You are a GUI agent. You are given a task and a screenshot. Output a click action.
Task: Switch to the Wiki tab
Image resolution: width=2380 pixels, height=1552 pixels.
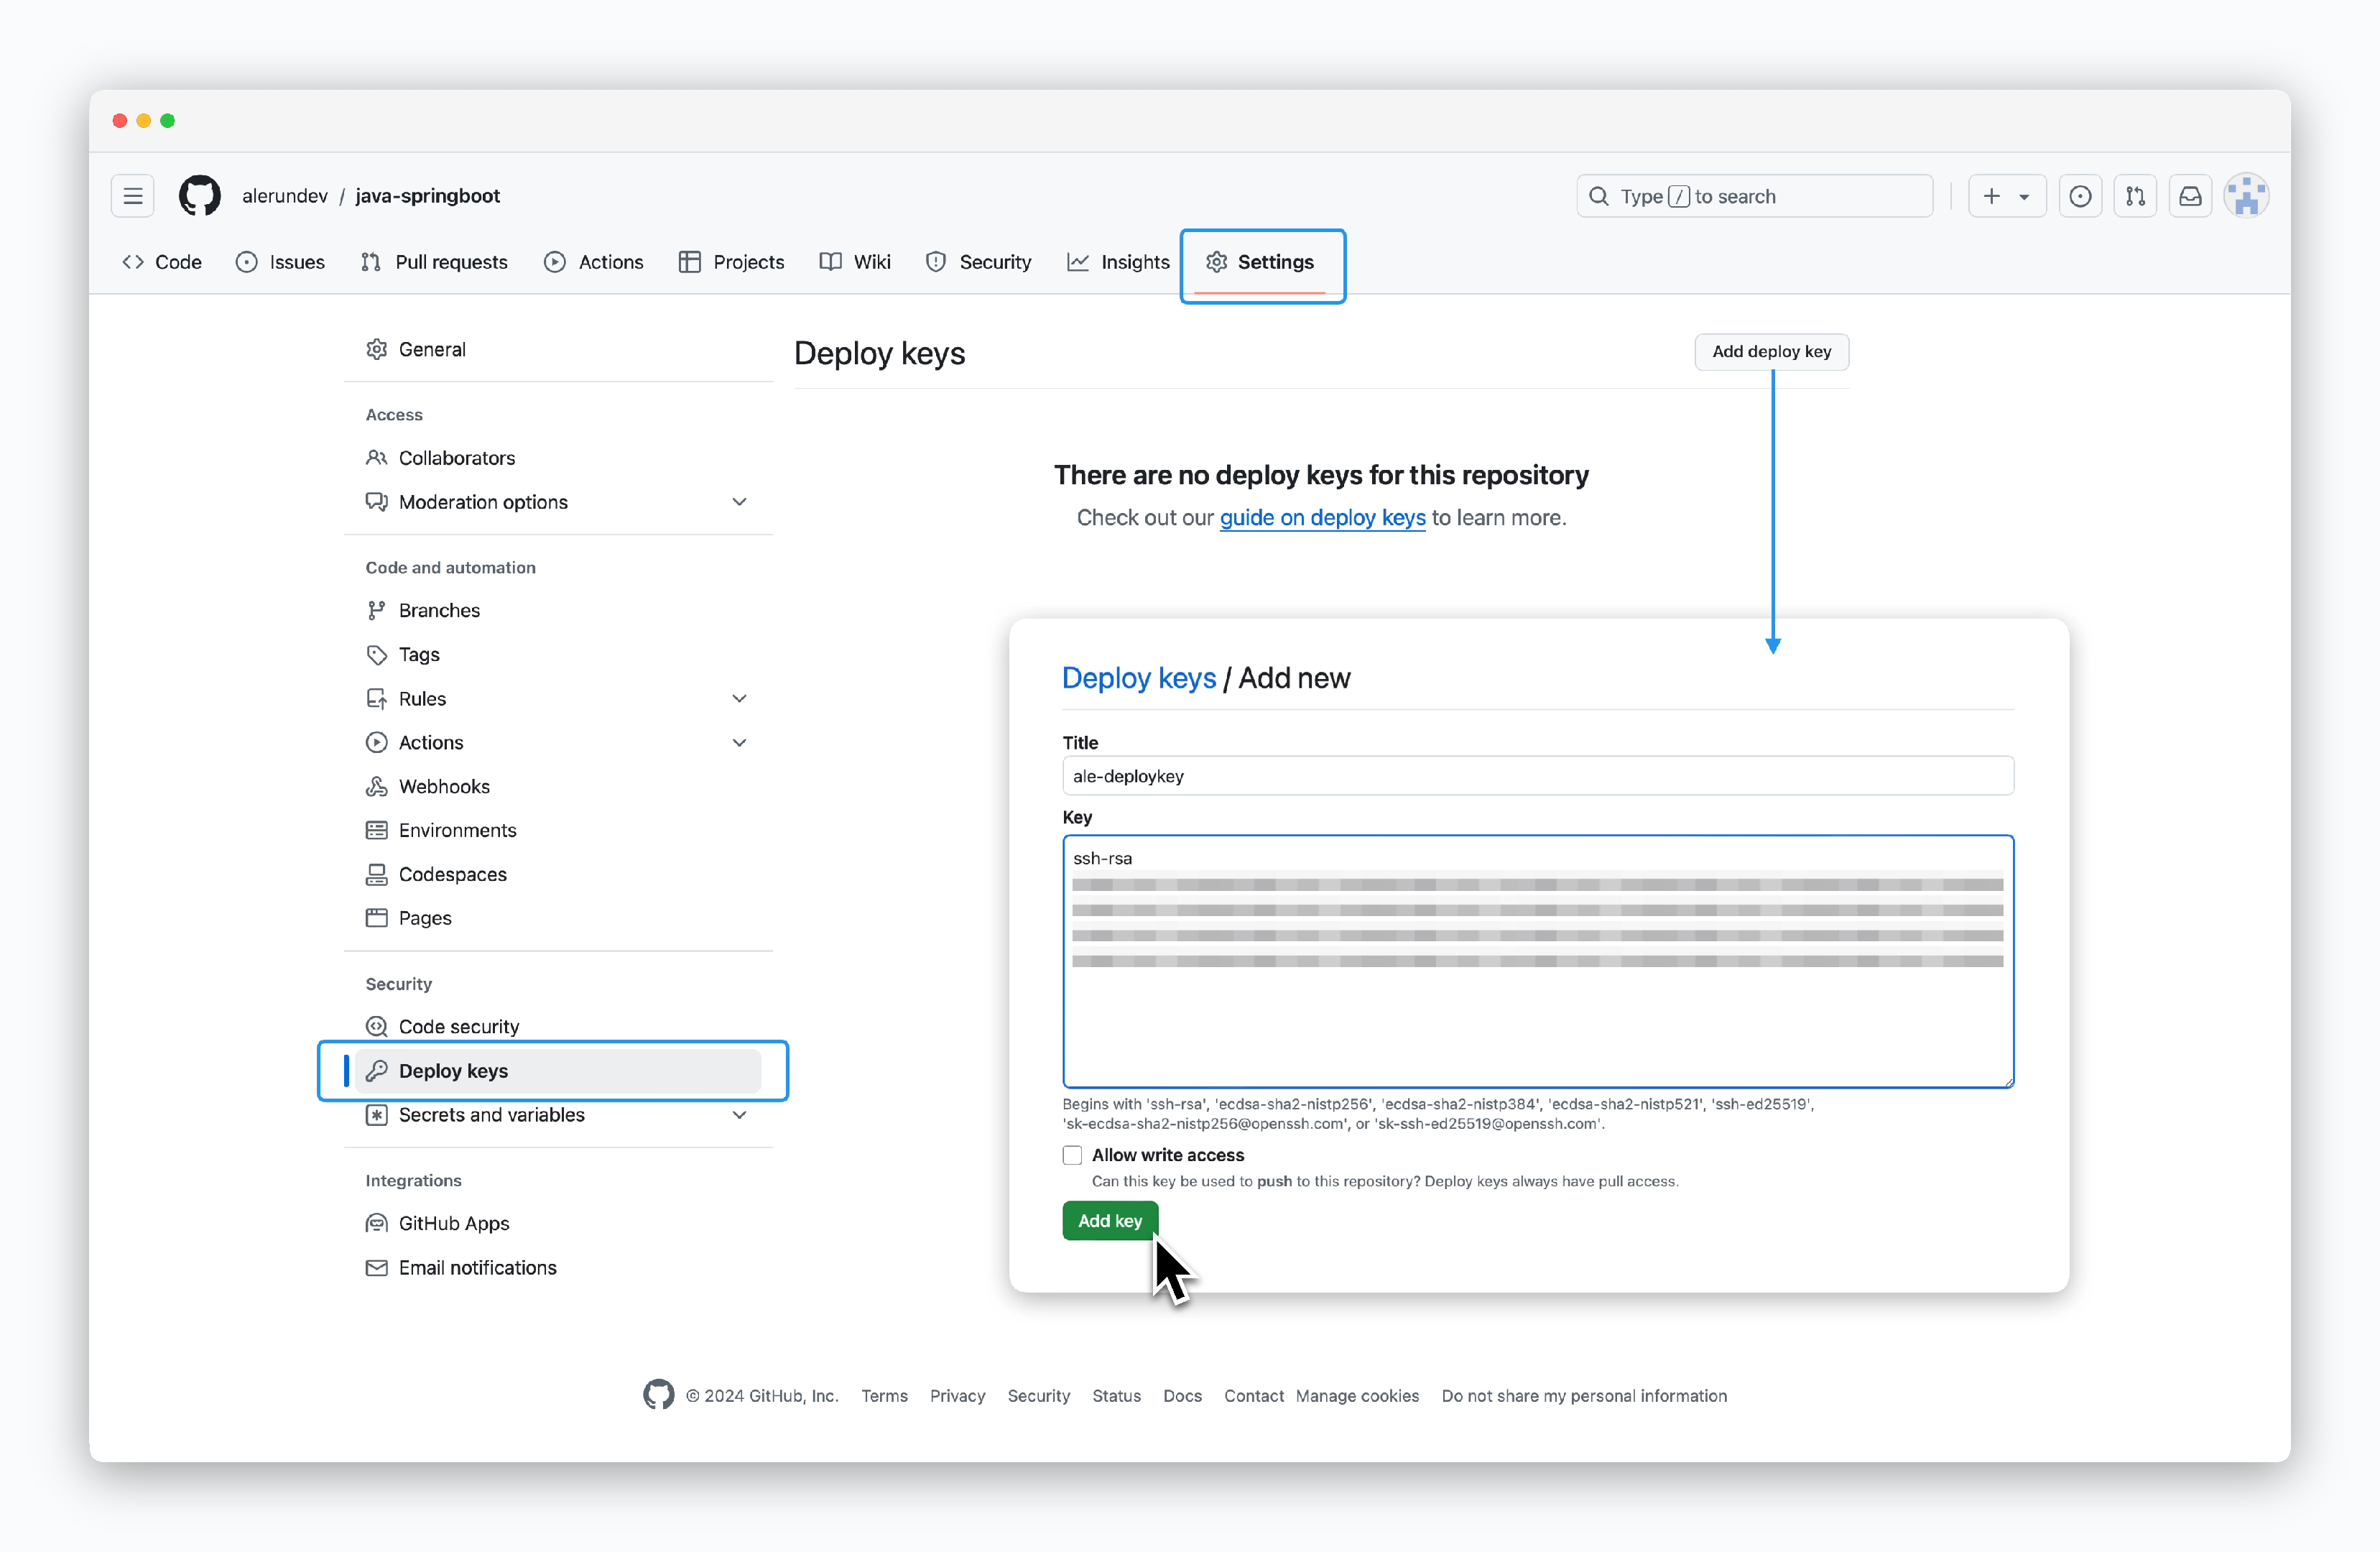(x=855, y=262)
